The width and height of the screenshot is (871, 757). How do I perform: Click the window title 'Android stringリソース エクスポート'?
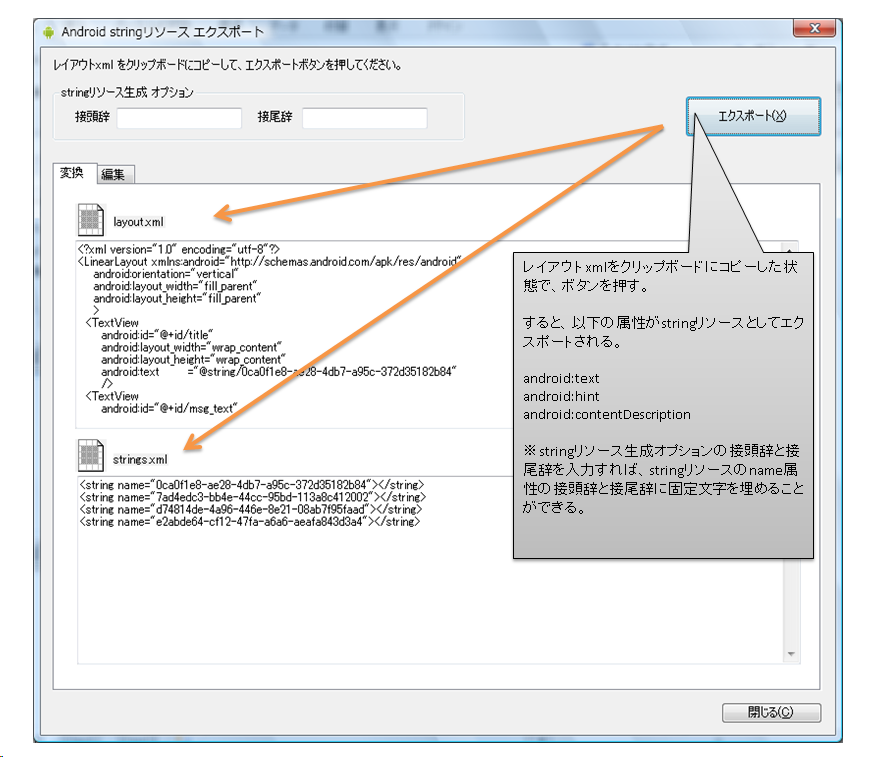(x=162, y=31)
